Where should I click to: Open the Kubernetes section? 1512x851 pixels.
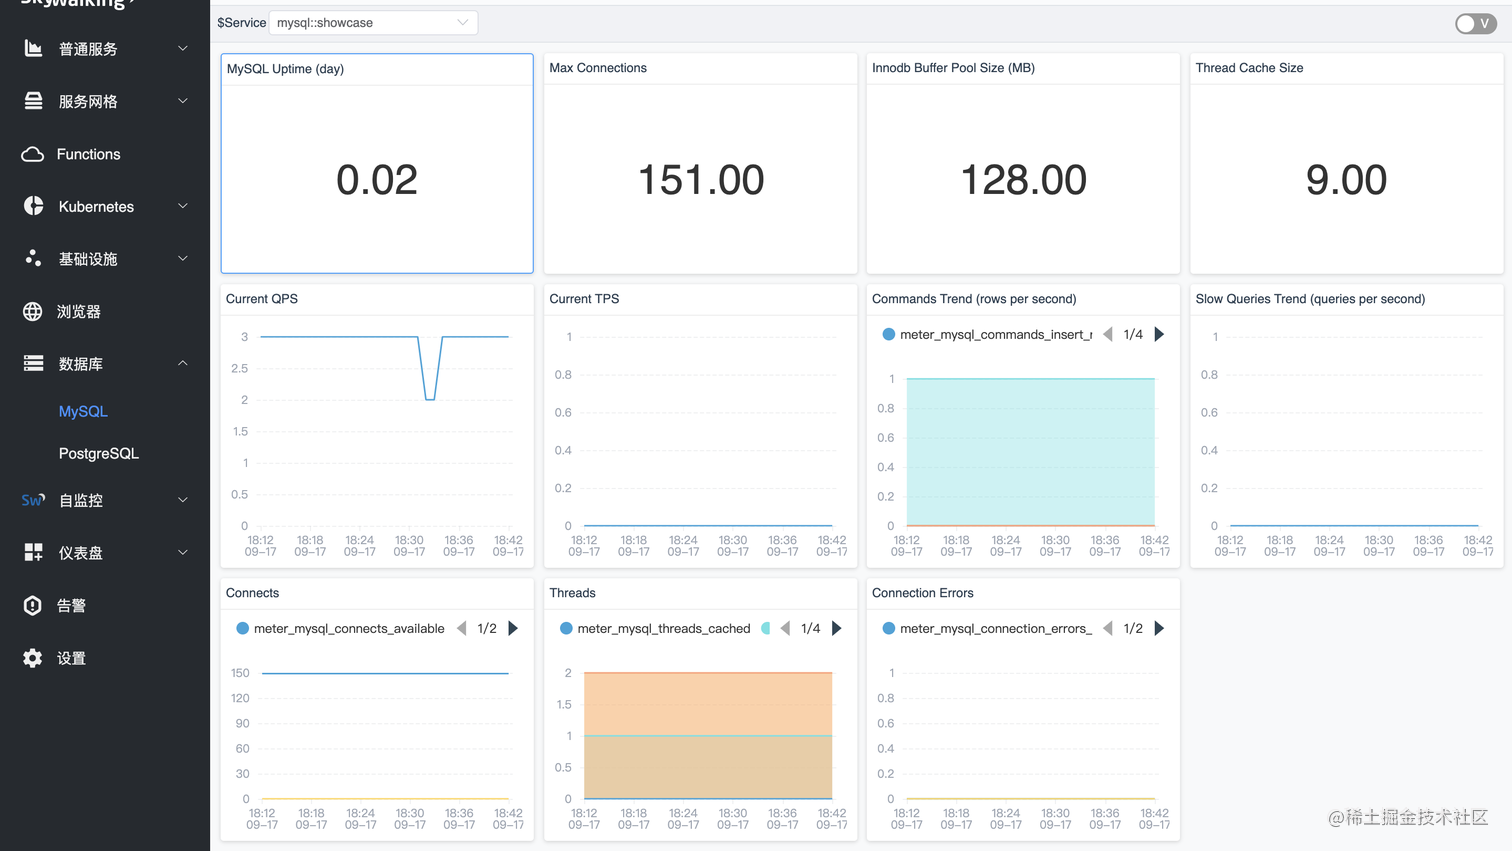95,206
